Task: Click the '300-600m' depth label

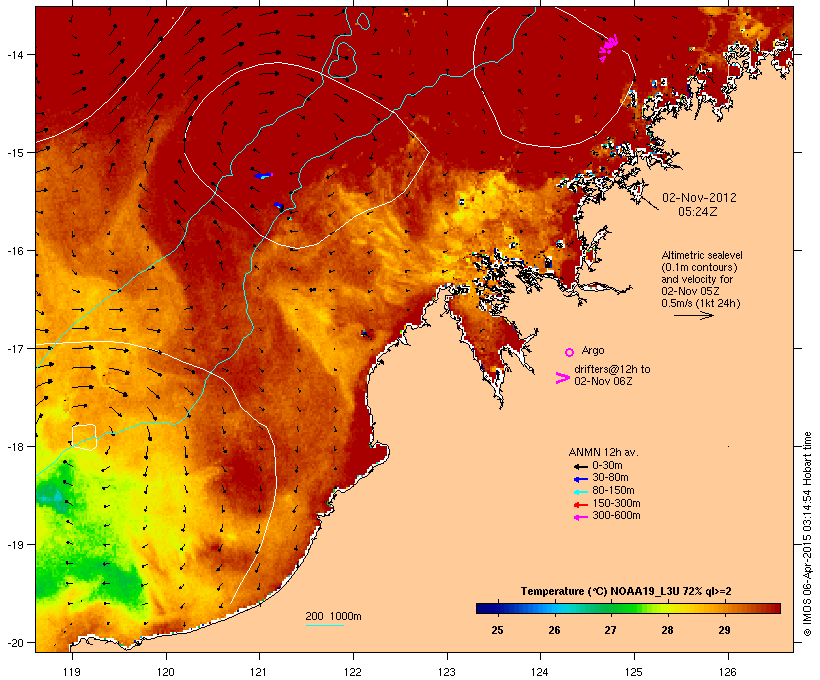Action: (616, 516)
